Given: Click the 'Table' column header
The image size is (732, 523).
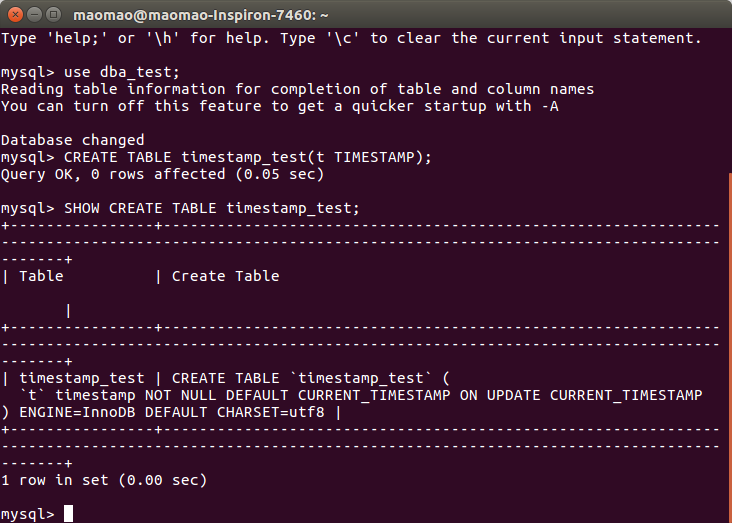Looking at the screenshot, I should click(x=41, y=276).
